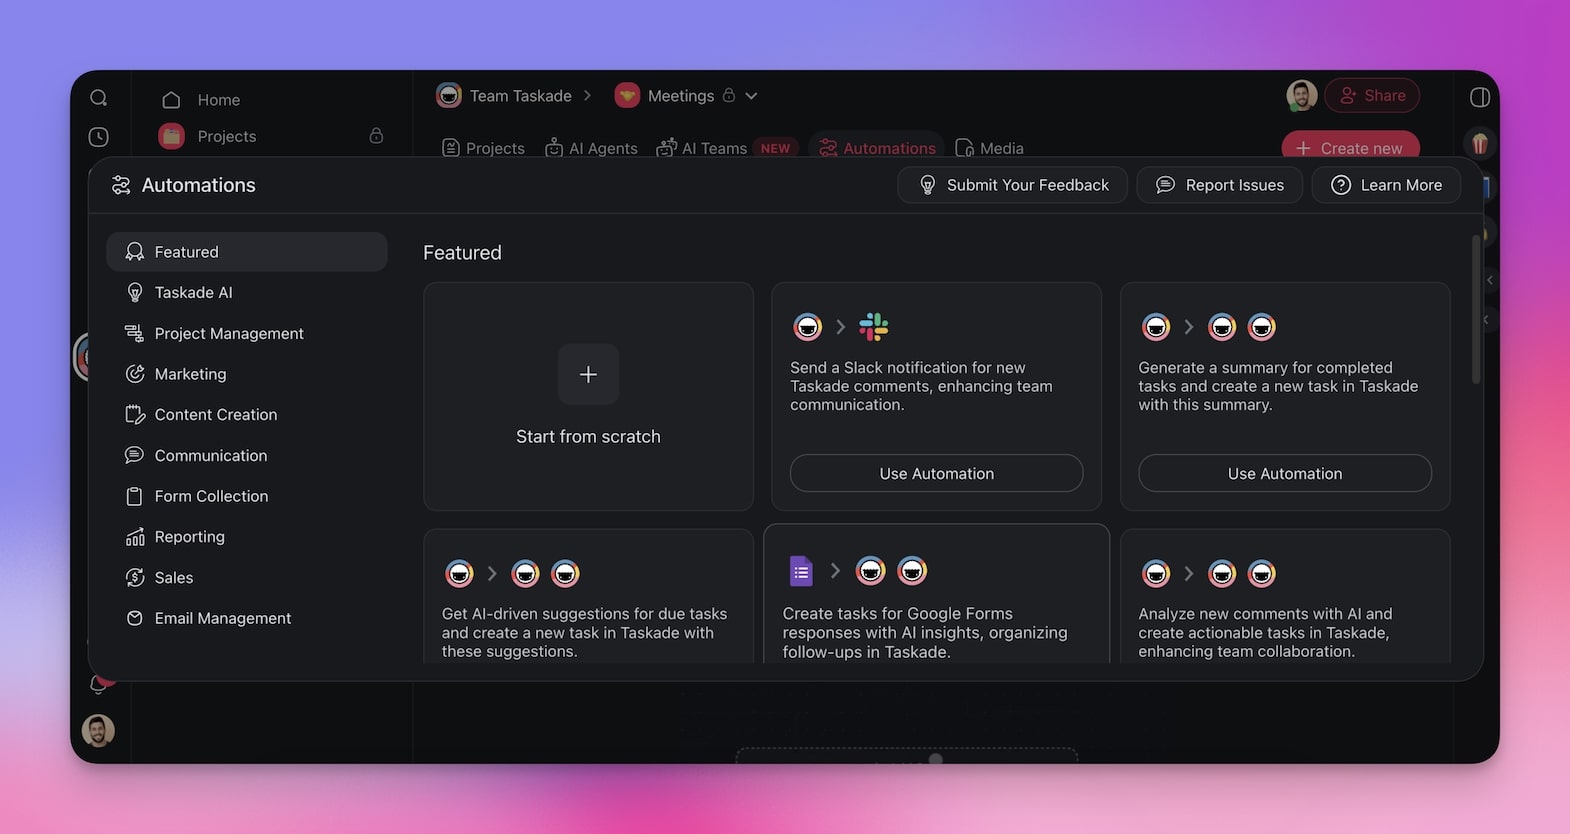Click the lock icon beside Projects
This screenshot has height=834, width=1570.
[376, 135]
